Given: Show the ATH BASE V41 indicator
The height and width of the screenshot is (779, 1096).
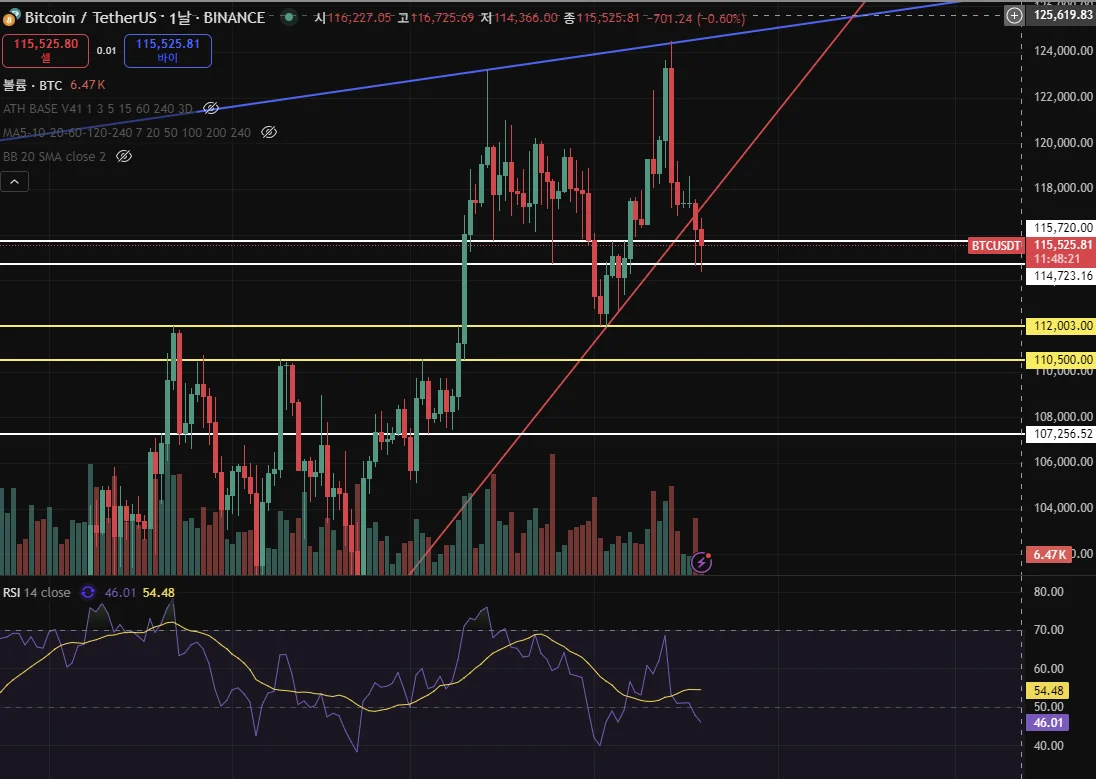Looking at the screenshot, I should [x=210, y=108].
